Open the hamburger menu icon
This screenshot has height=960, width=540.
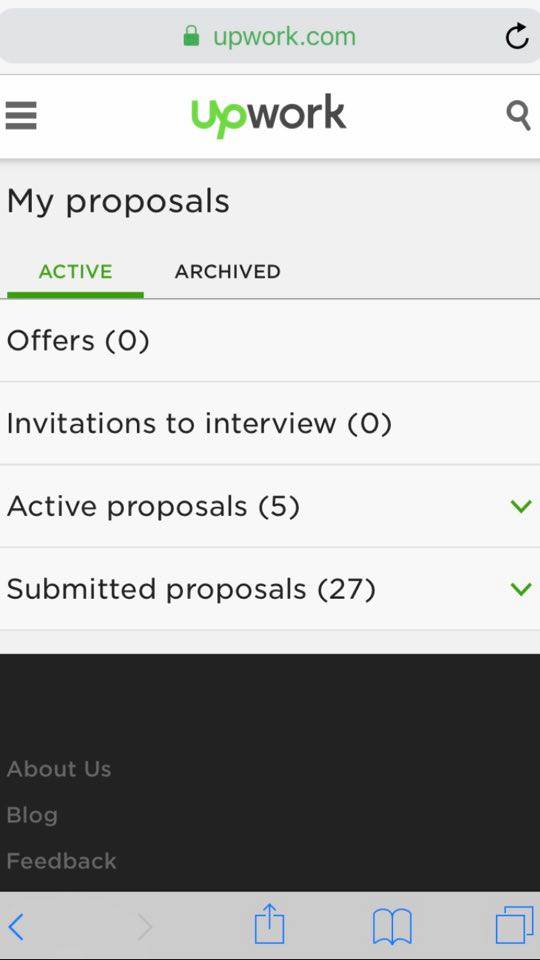click(x=21, y=116)
